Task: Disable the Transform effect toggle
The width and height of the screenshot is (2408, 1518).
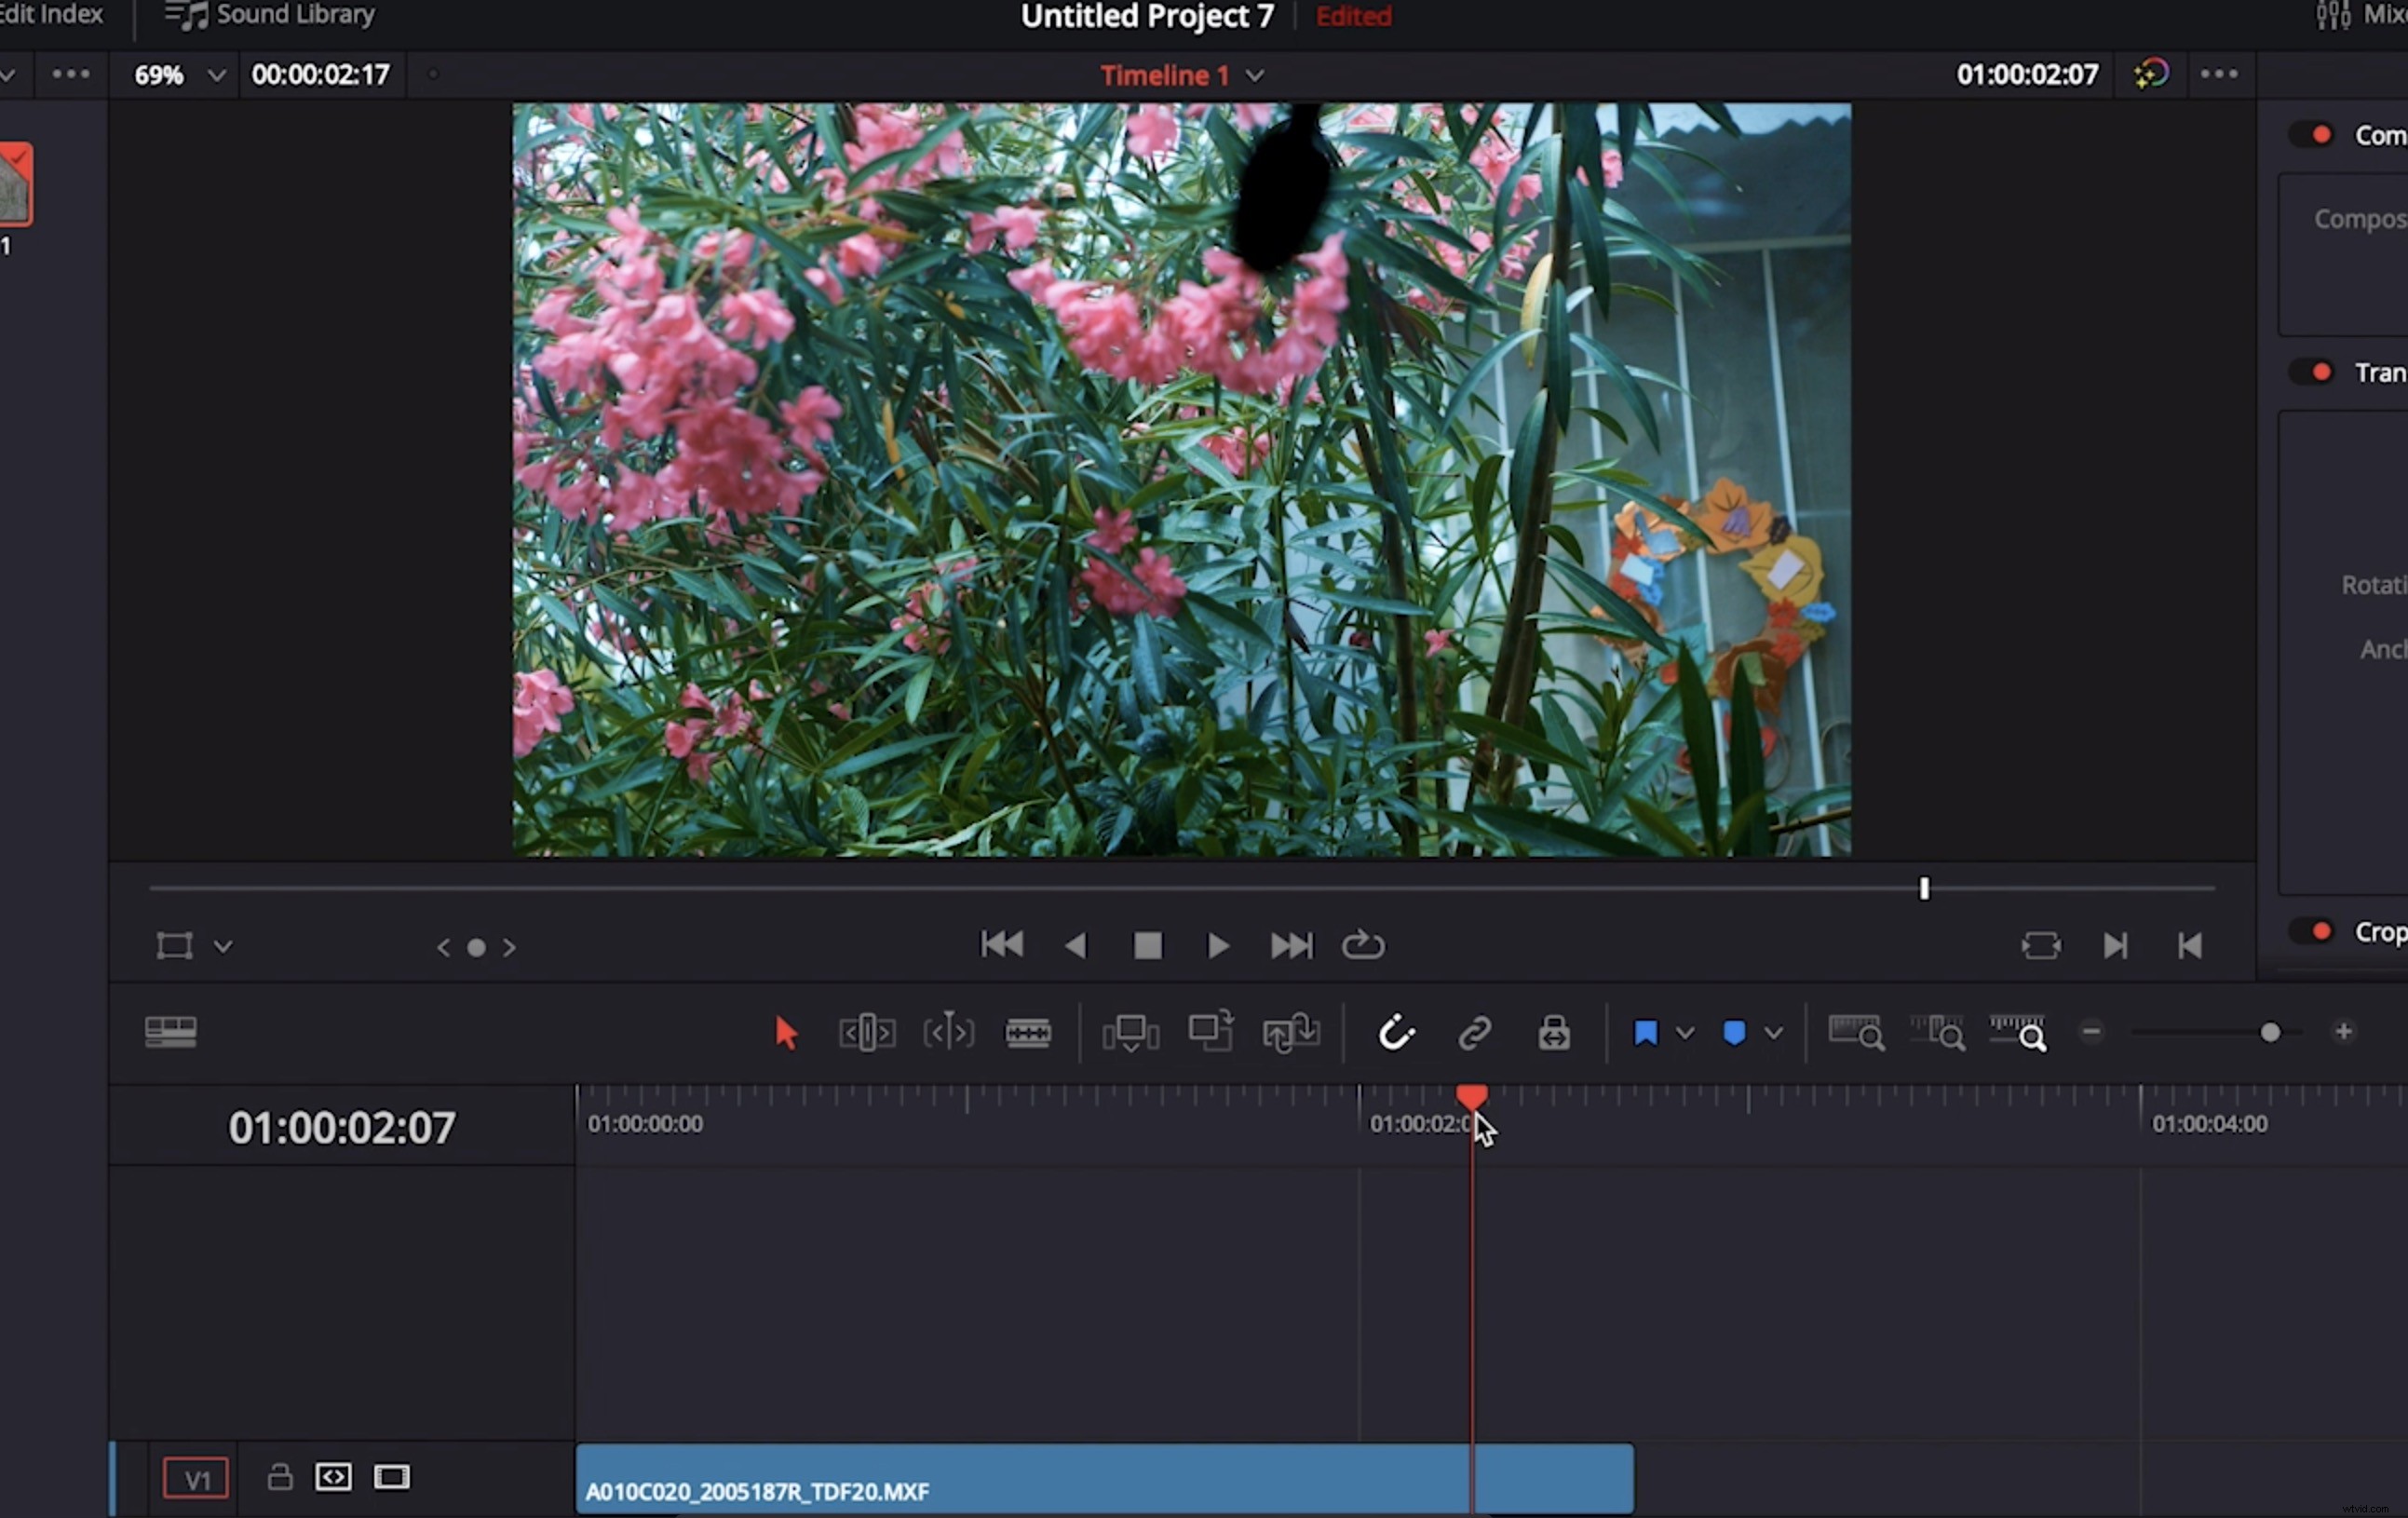Action: pyautogui.click(x=2311, y=371)
